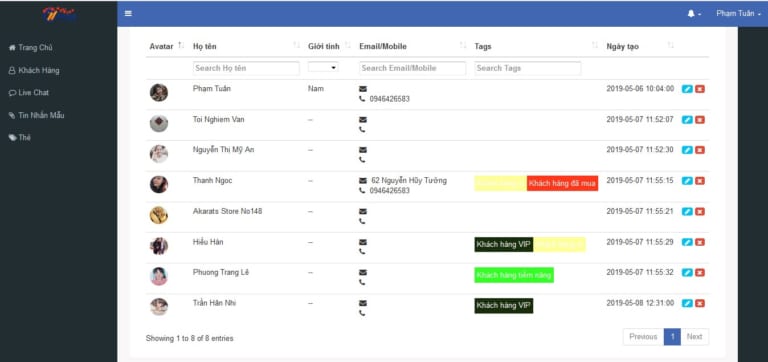Click the Next pagination button
This screenshot has height=362, width=768.
[x=694, y=337]
